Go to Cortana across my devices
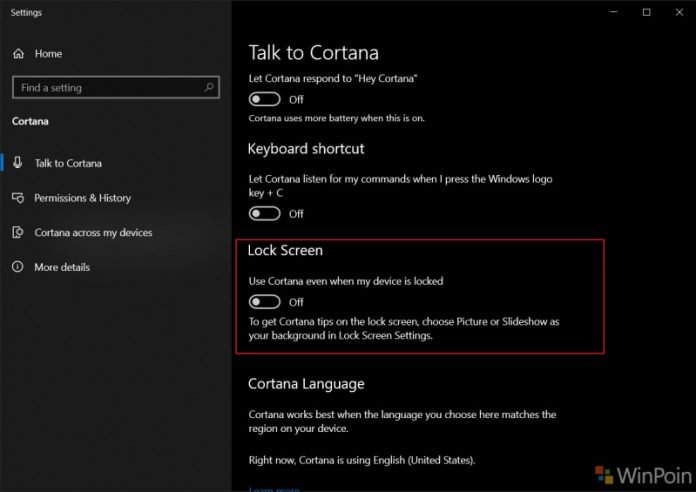Screen dimensions: 696x492 pyautogui.click(x=93, y=233)
